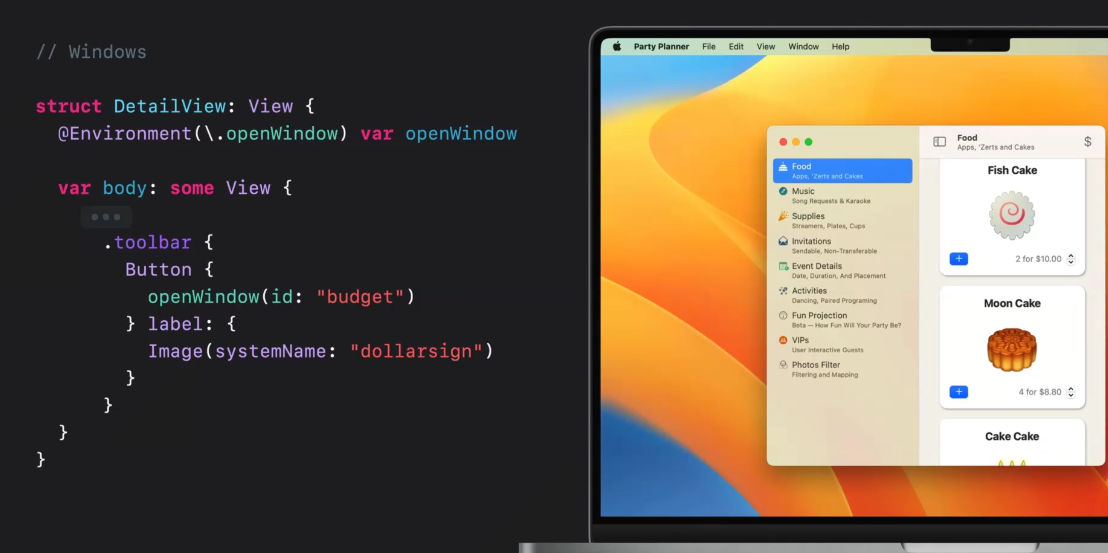Add Fish Cake with the plus button
Viewport: 1108px width, 553px height.
(959, 259)
